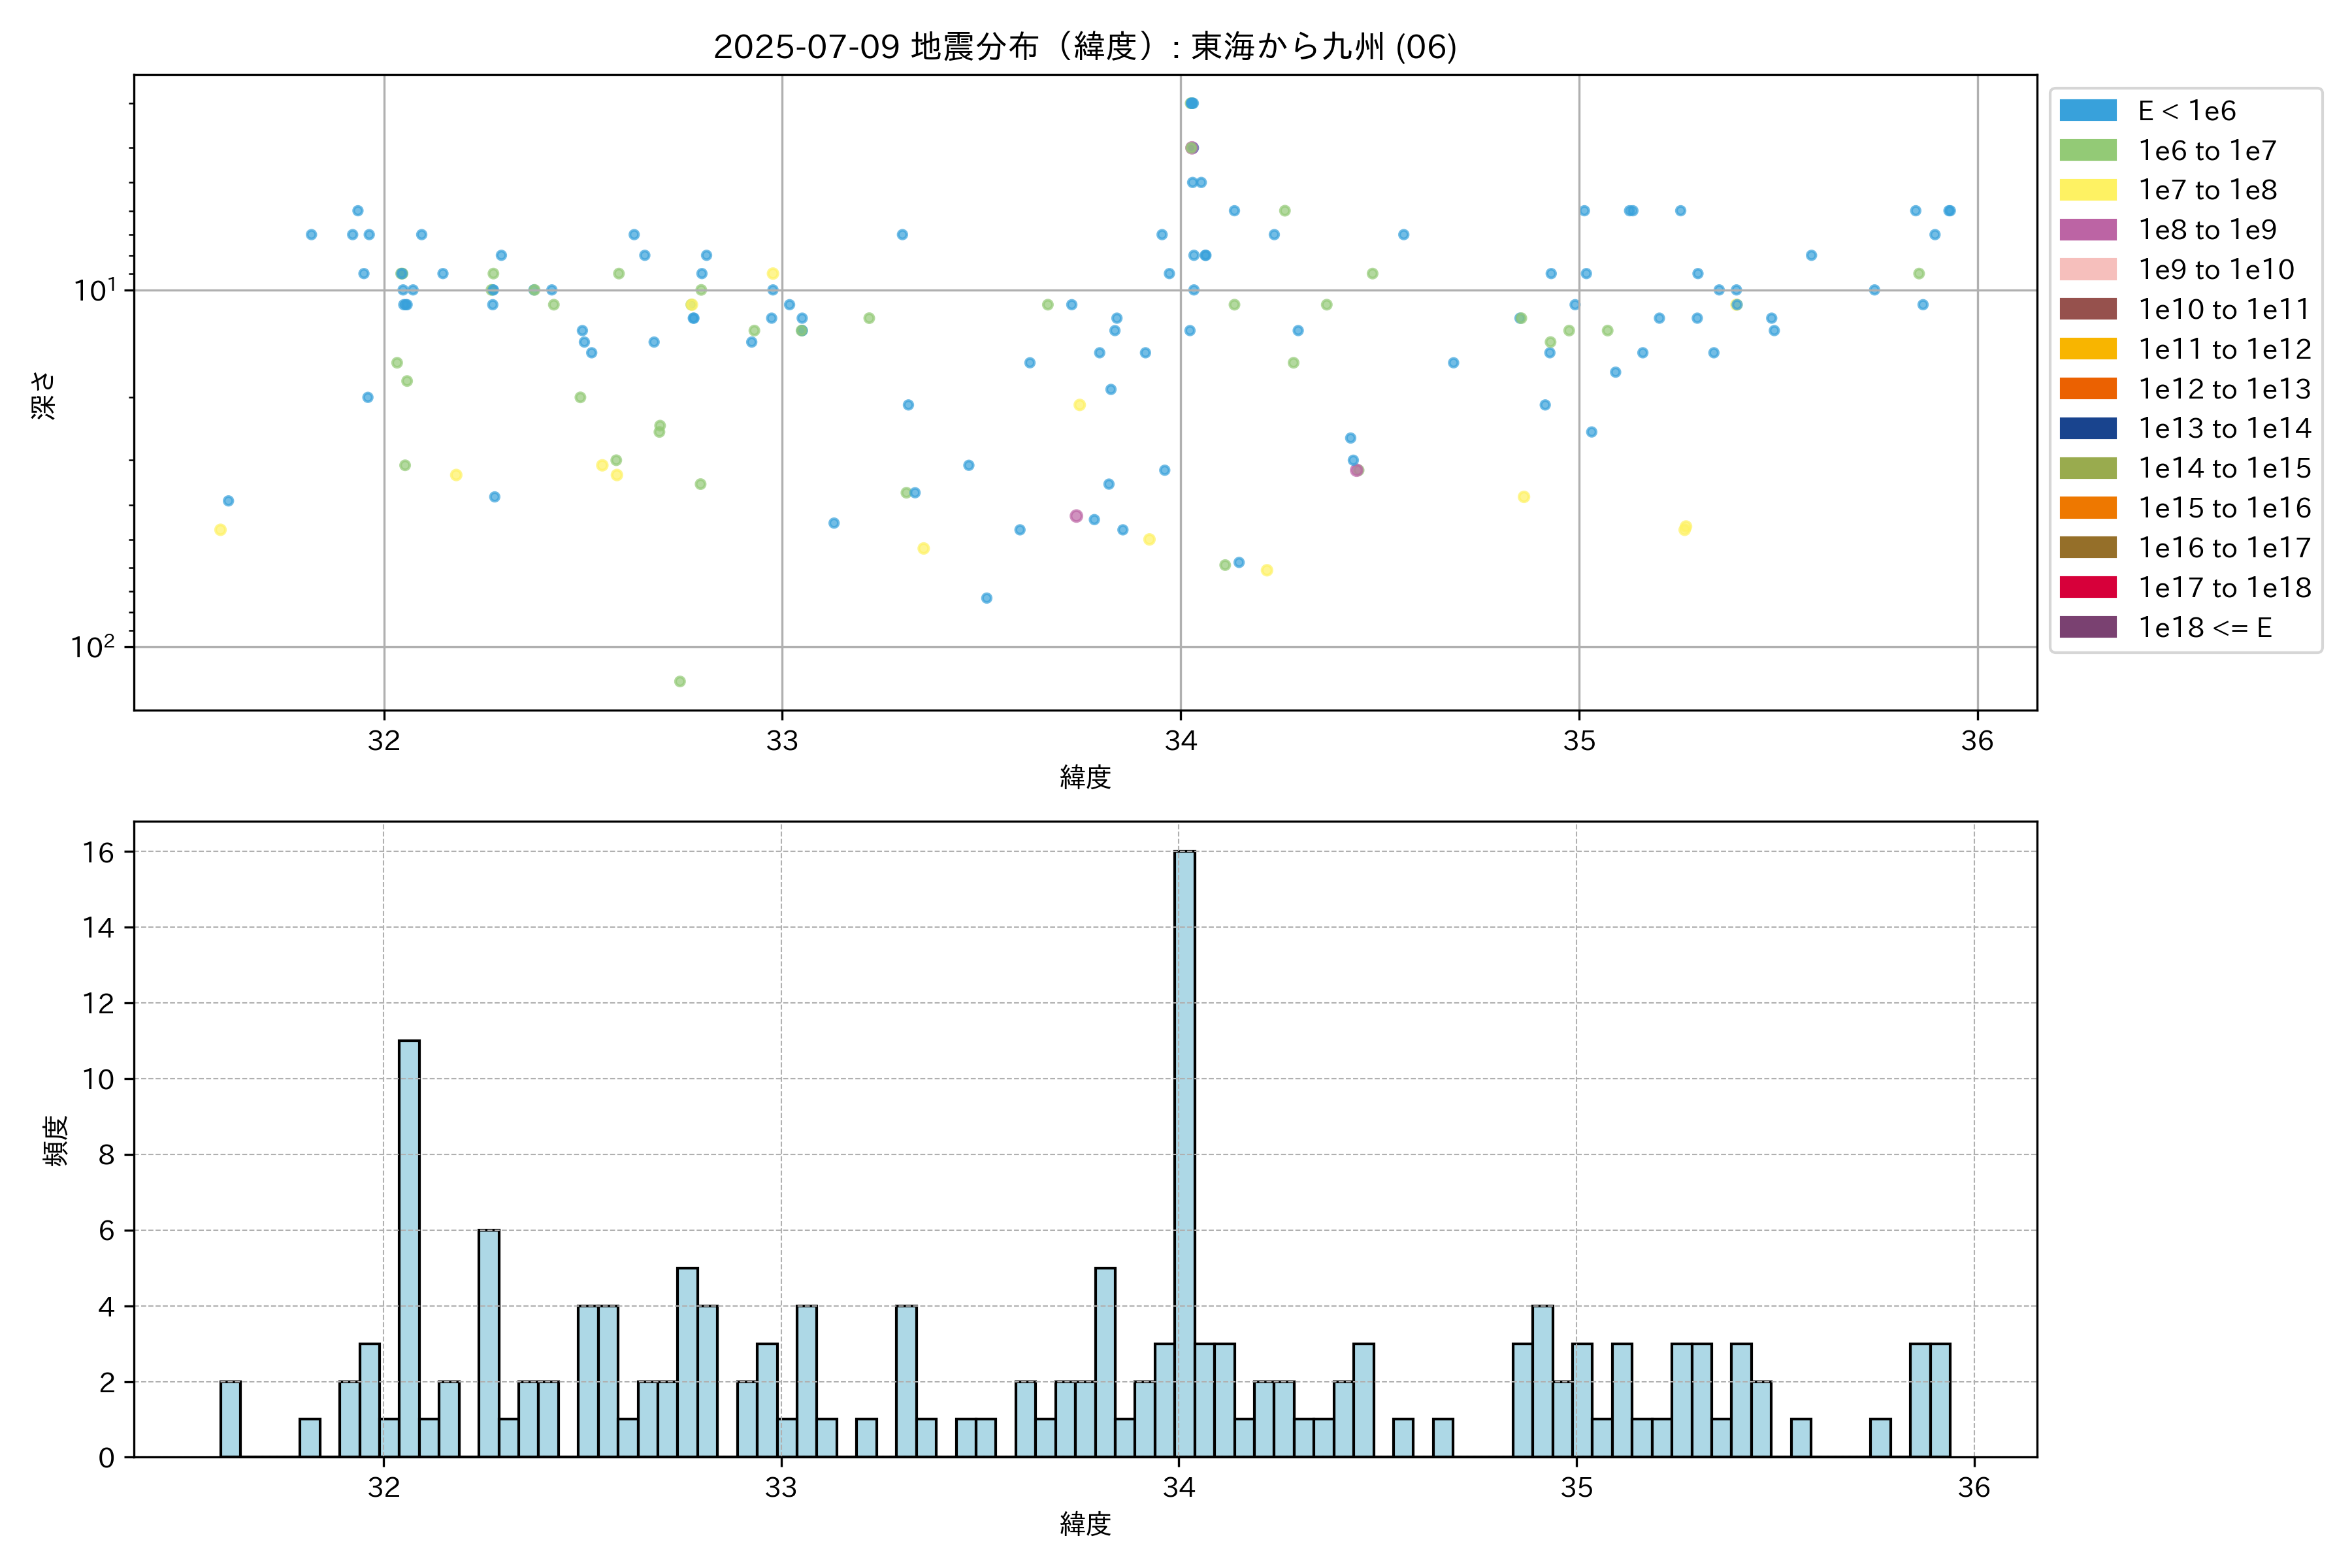2352x1568 pixels.
Task: Click the 頻度 y-axis label on histogram
Action: [56, 1140]
